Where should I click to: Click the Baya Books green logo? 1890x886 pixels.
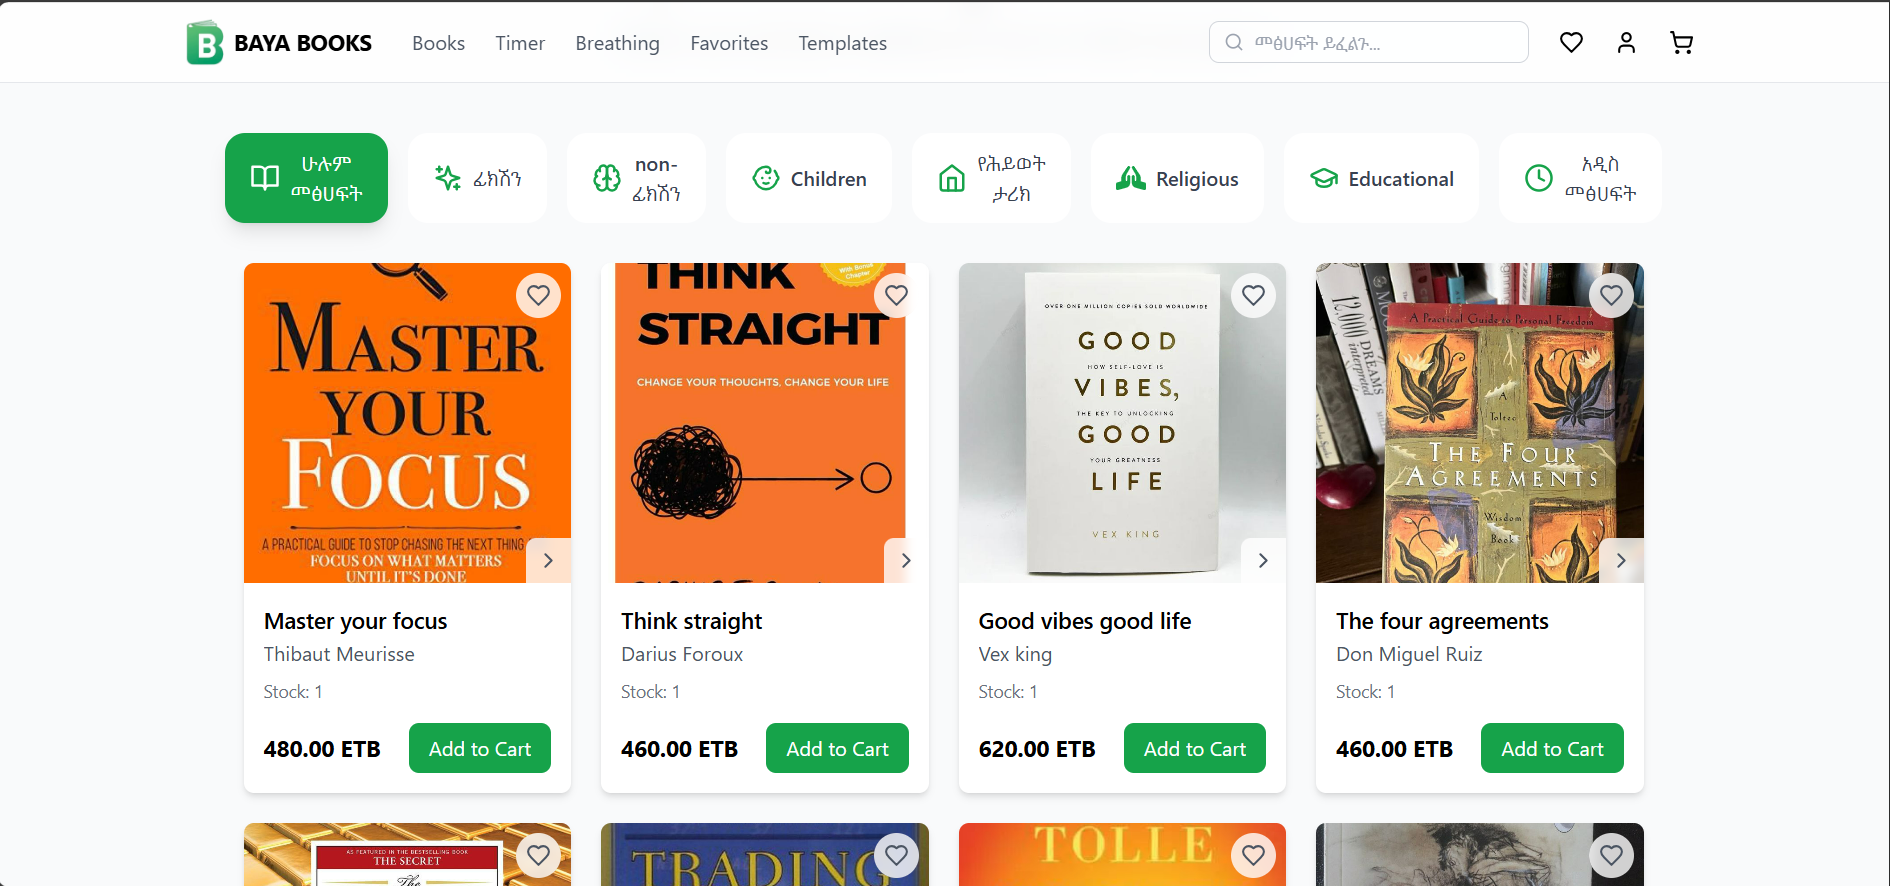205,43
